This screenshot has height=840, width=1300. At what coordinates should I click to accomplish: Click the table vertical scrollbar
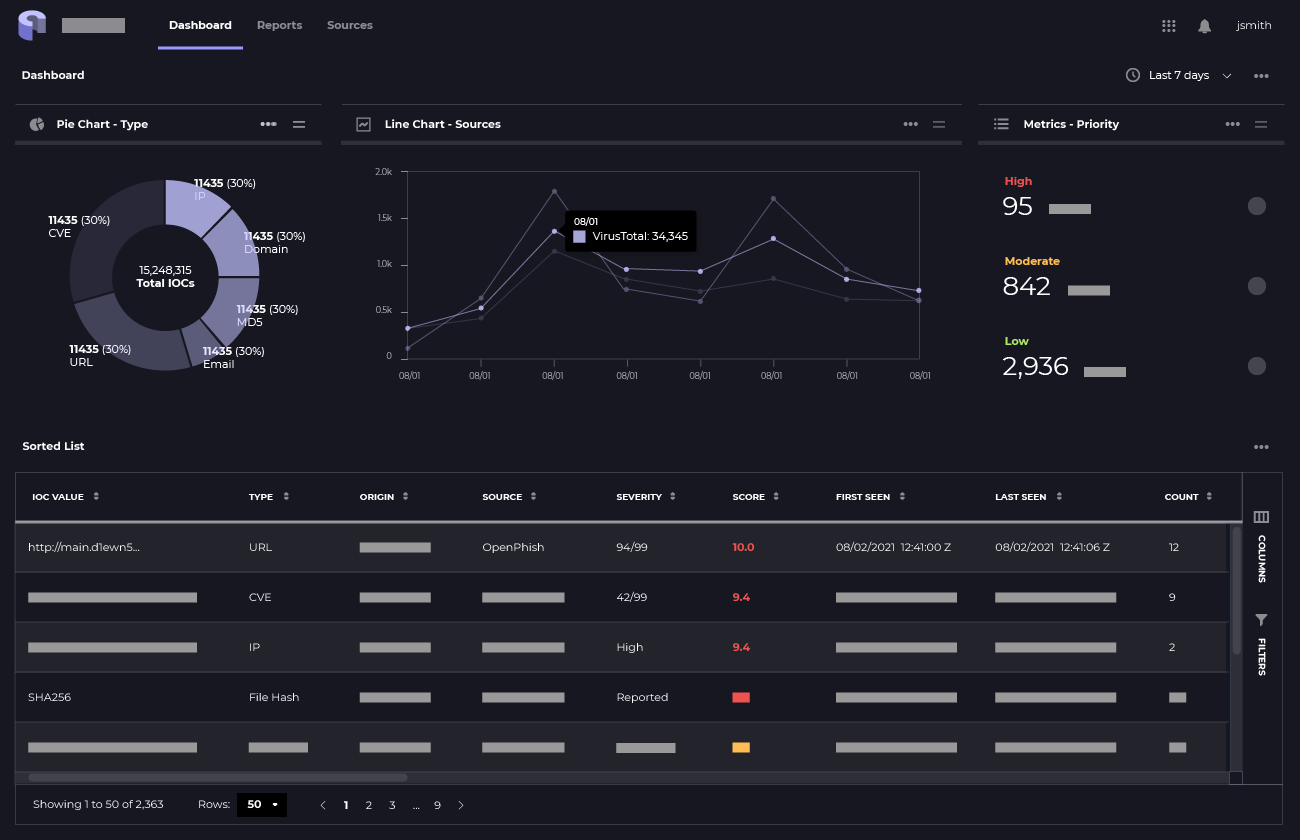tap(1236, 590)
